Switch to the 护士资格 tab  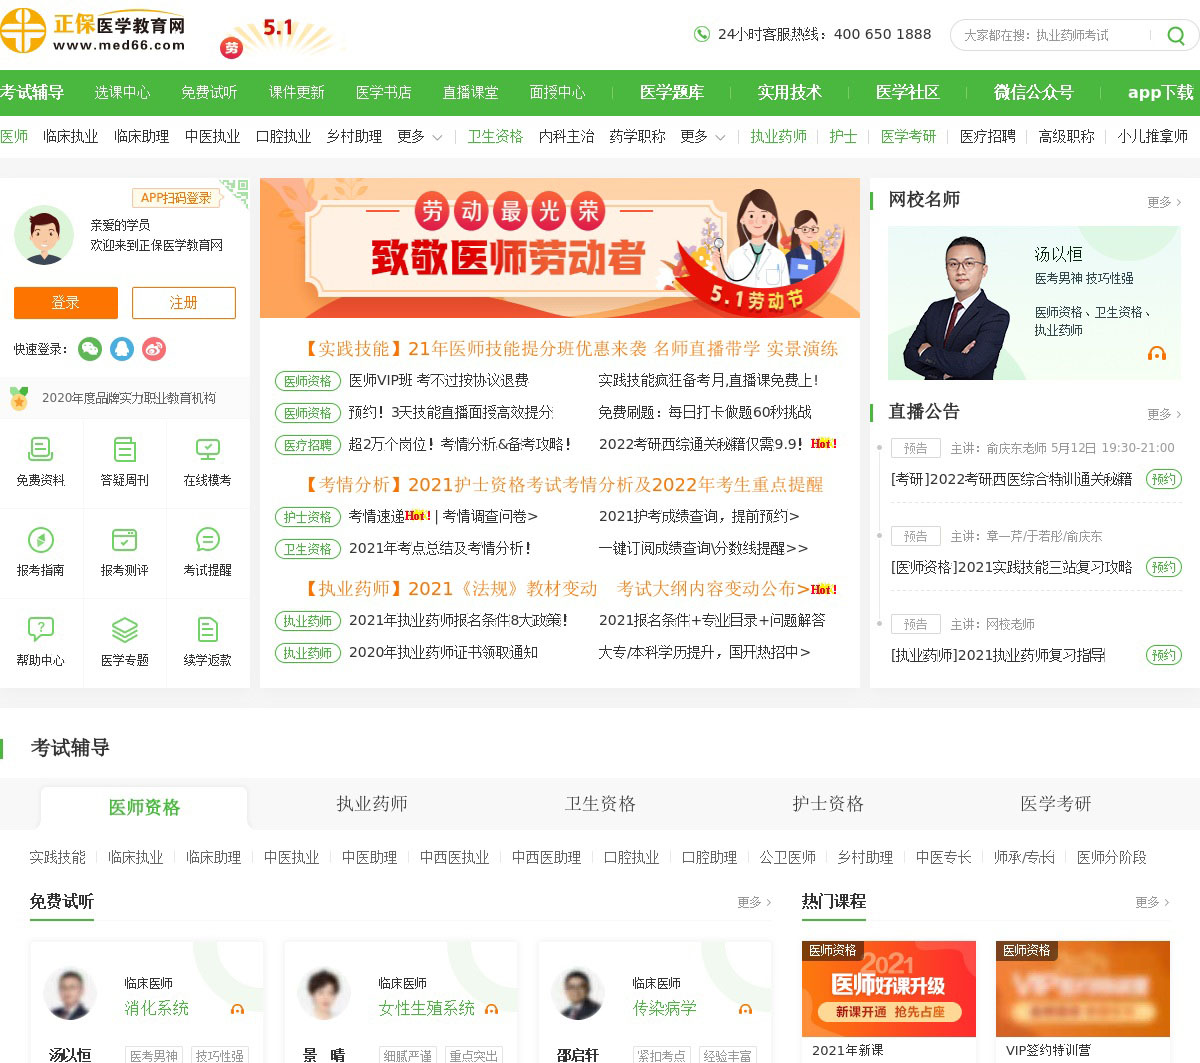[828, 804]
